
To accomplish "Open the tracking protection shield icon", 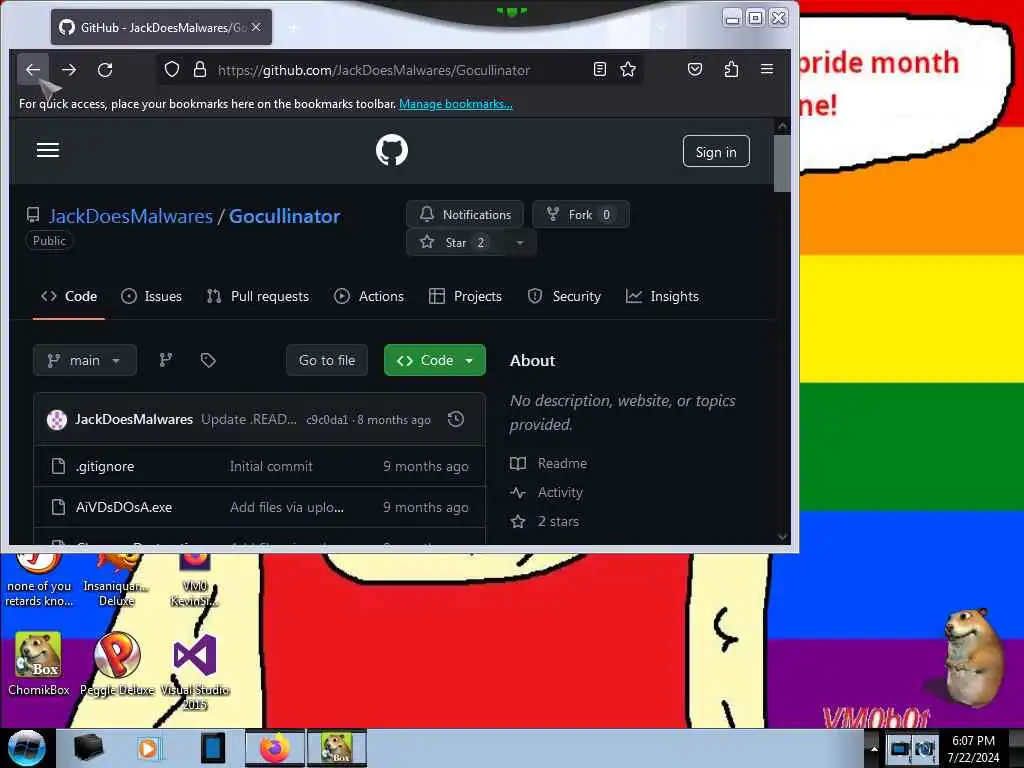I will pyautogui.click(x=172, y=69).
